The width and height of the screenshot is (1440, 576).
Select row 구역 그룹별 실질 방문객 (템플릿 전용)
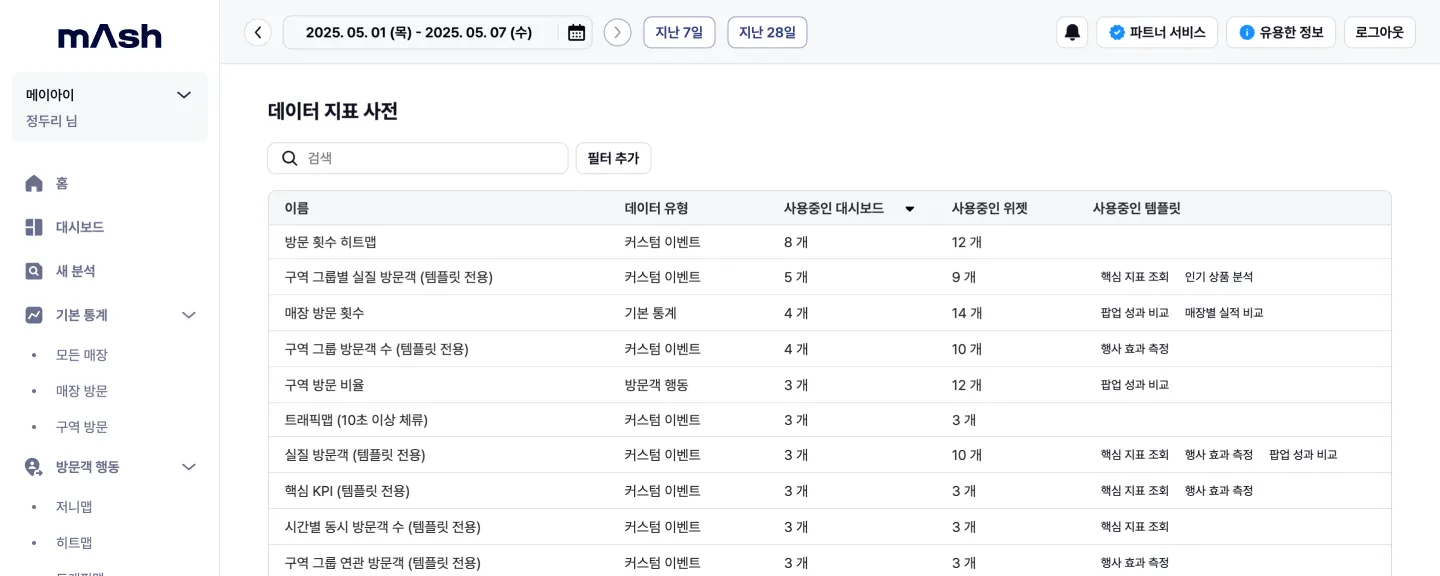[x=830, y=277]
